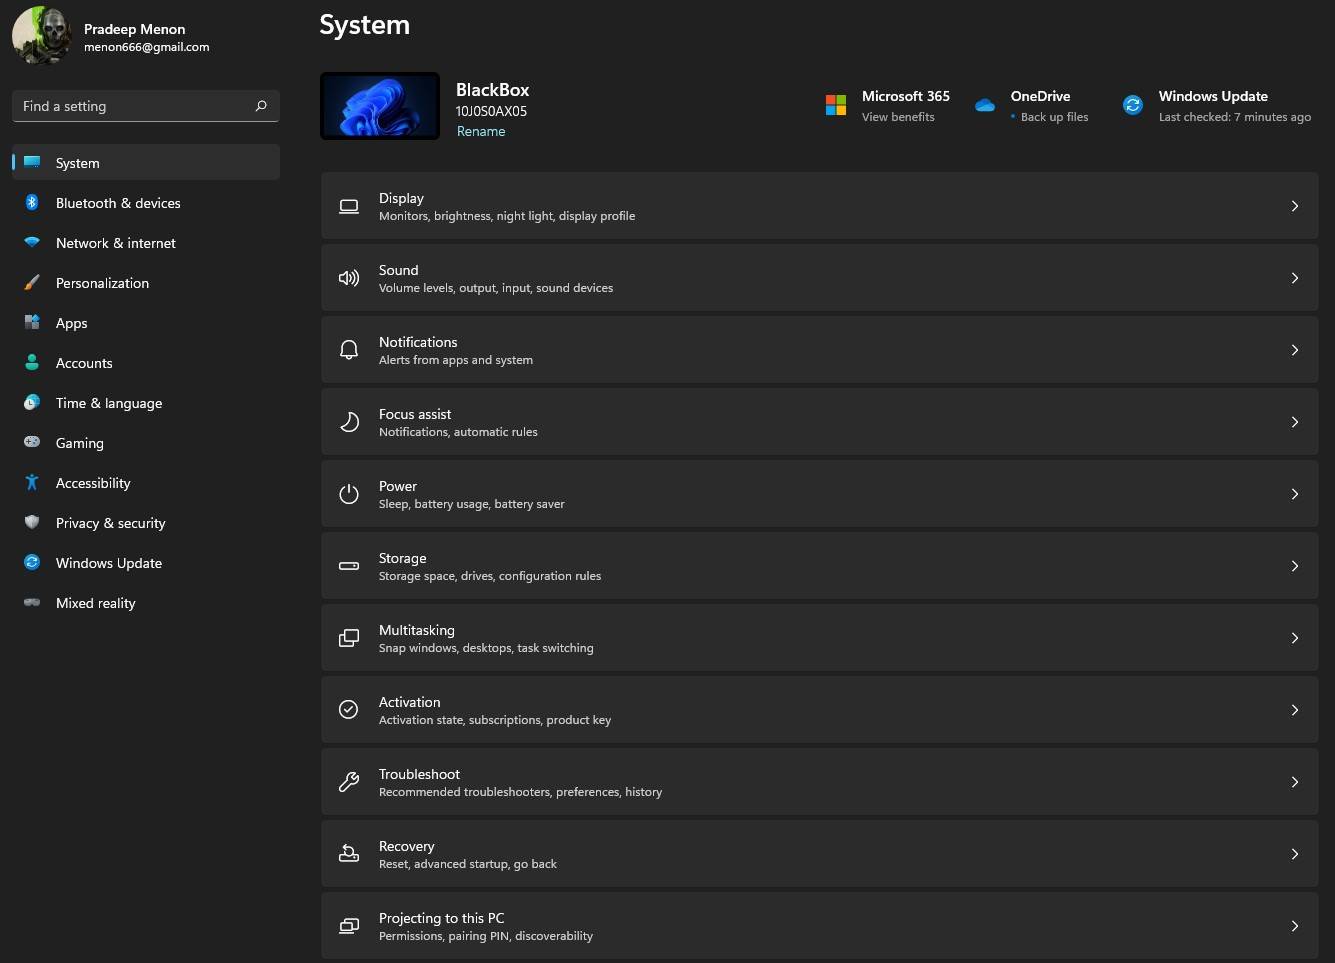Click the menon666@gmail.com email text
Viewport: 1335px width, 963px height.
[x=147, y=47]
